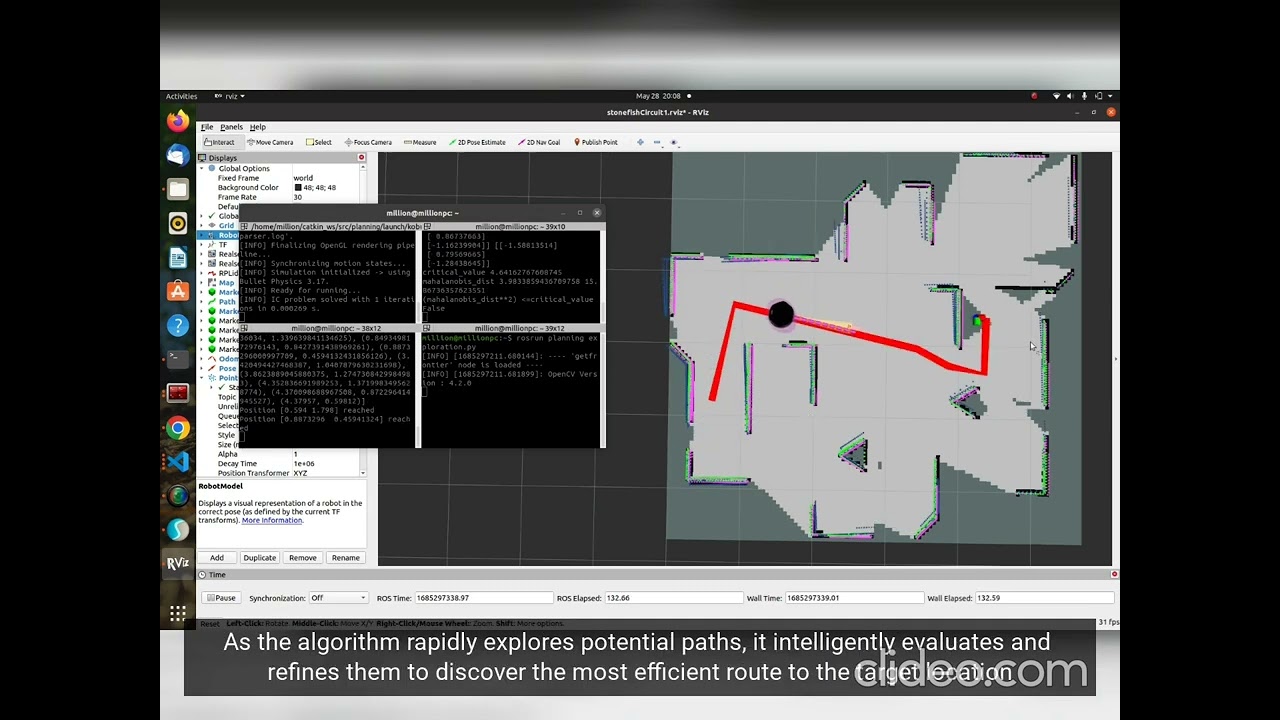Open the Background Color swatch 48;48;48
Screen dimensions: 1280x720
tap(298, 187)
